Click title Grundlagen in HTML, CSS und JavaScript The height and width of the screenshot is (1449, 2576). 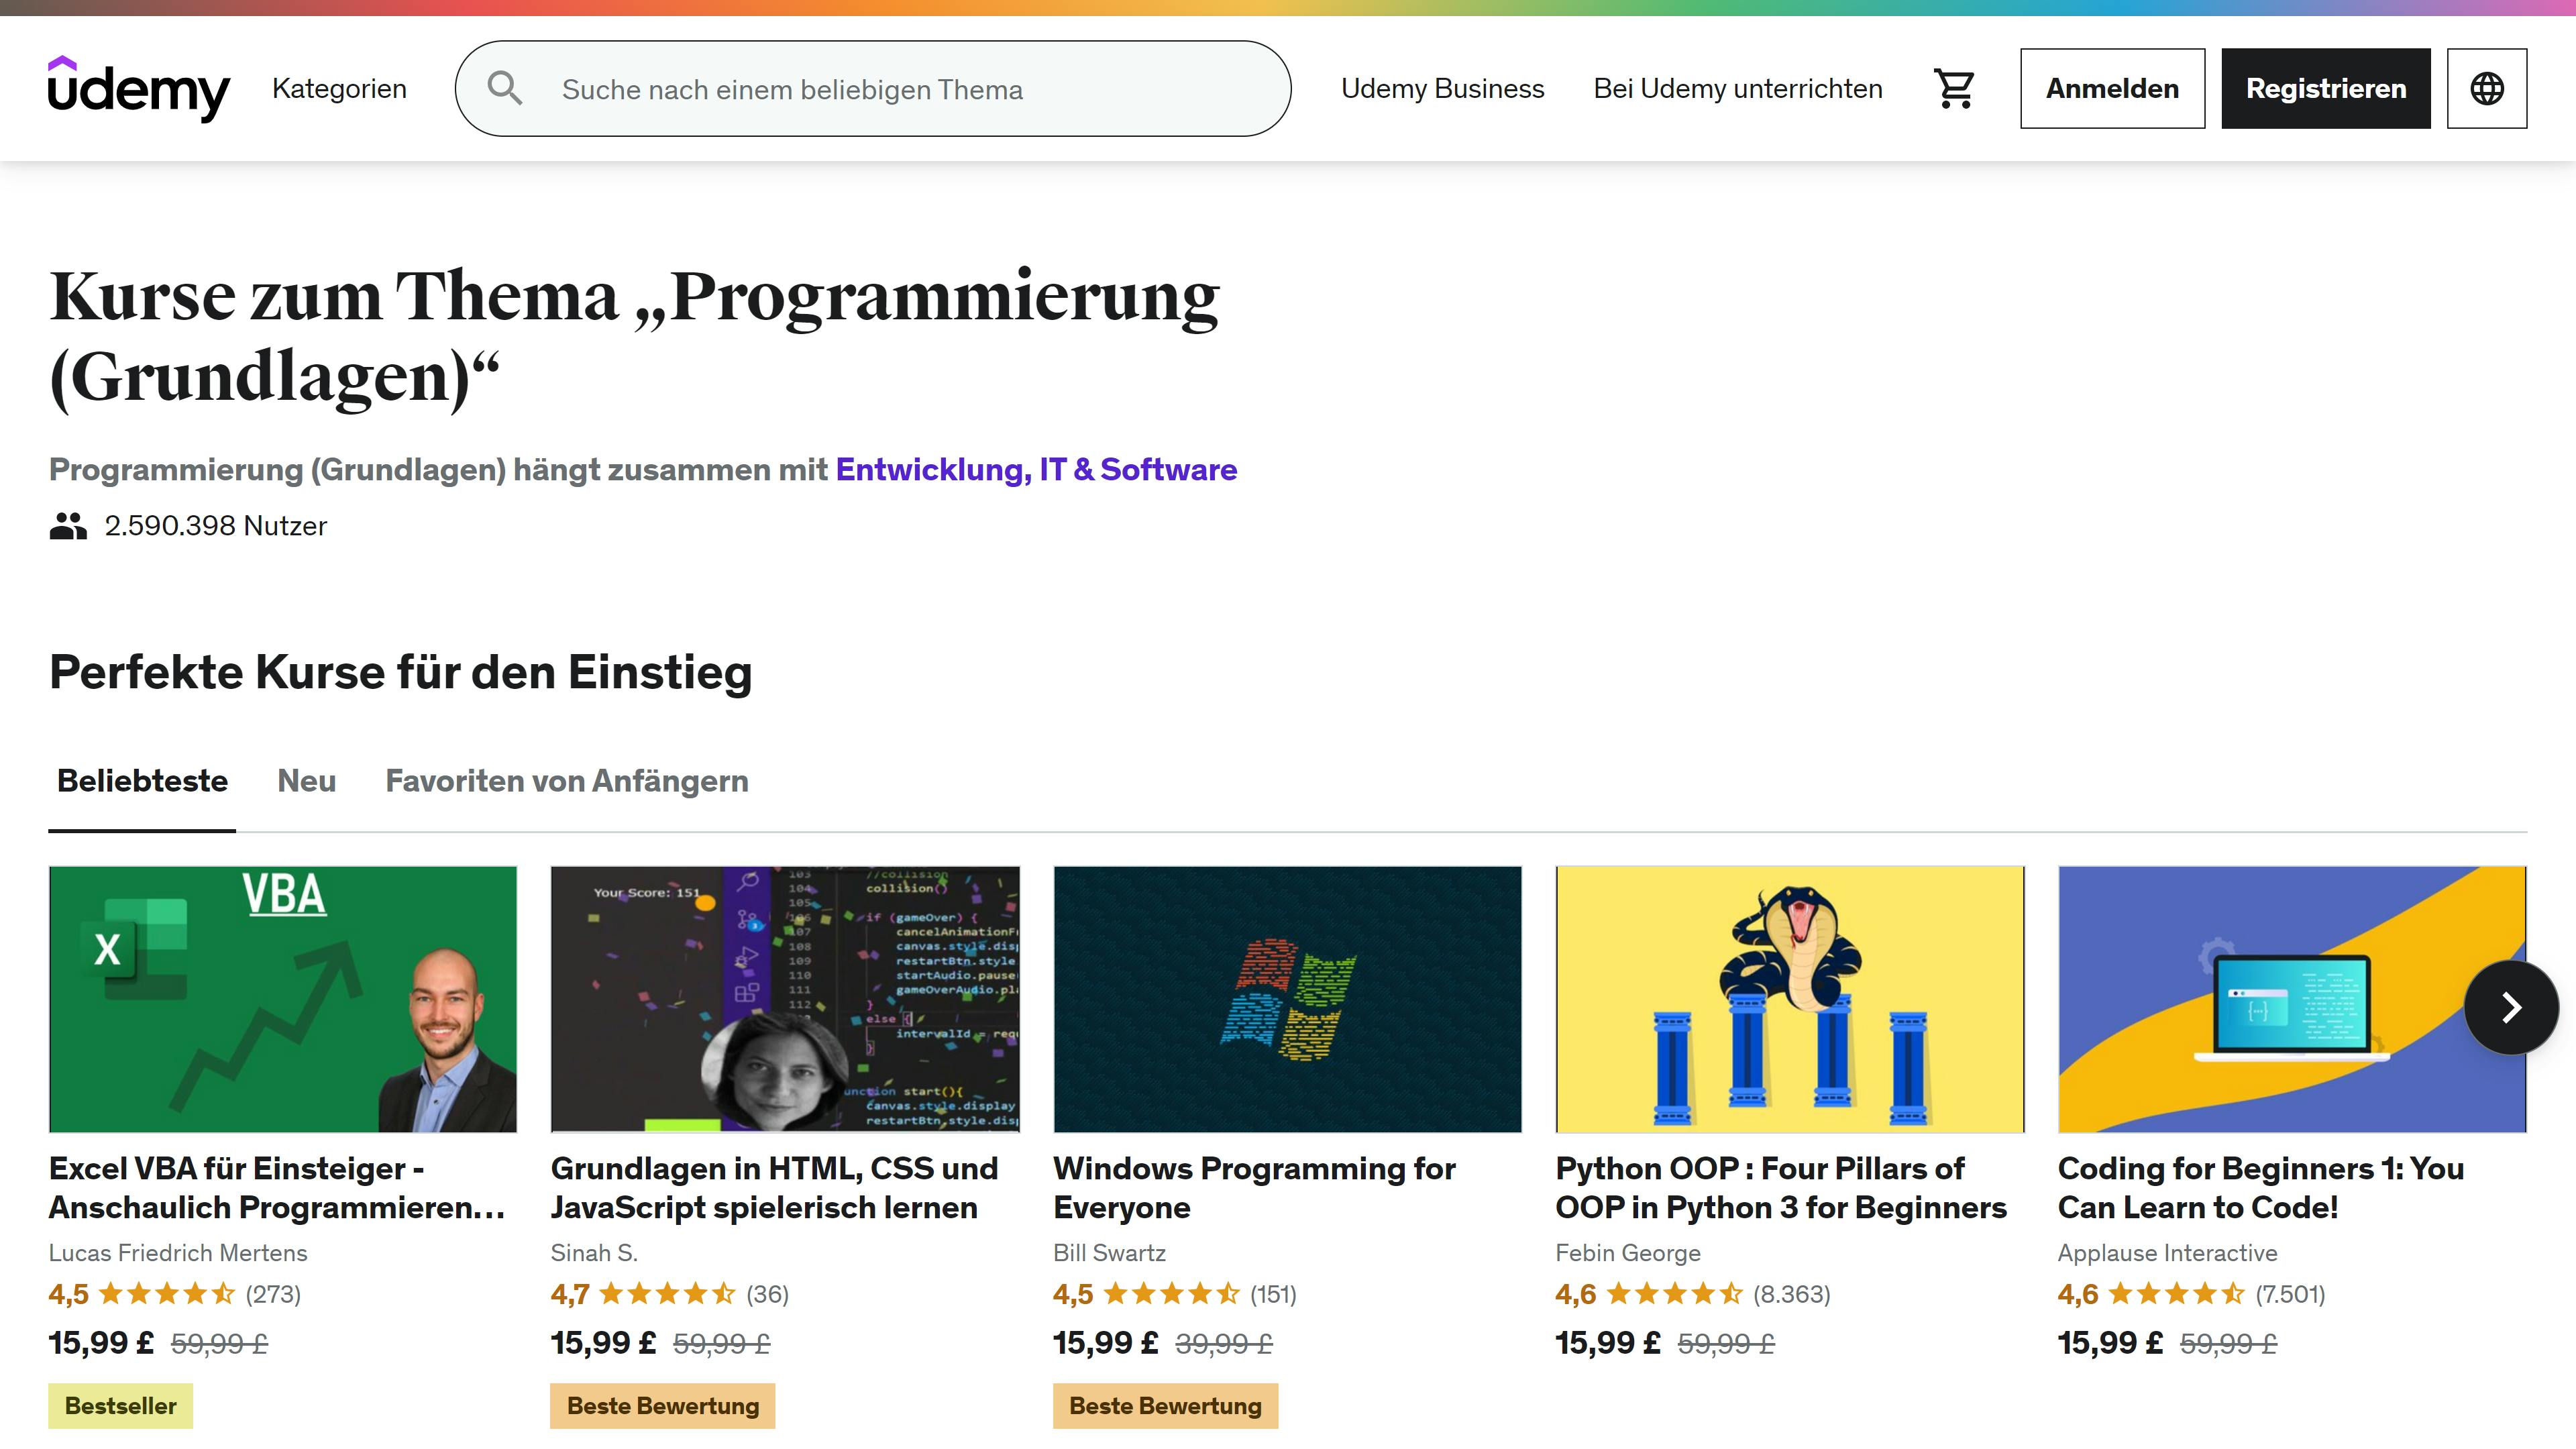pos(774,1188)
